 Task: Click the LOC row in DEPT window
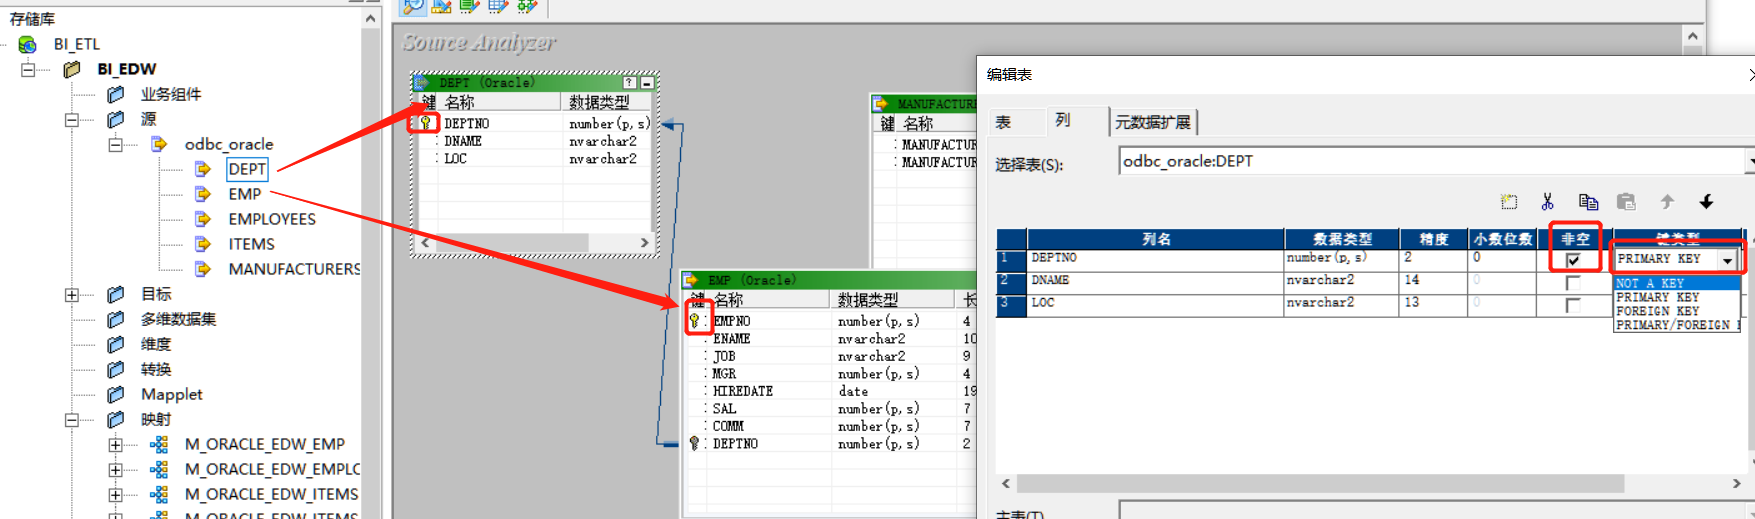(535, 158)
